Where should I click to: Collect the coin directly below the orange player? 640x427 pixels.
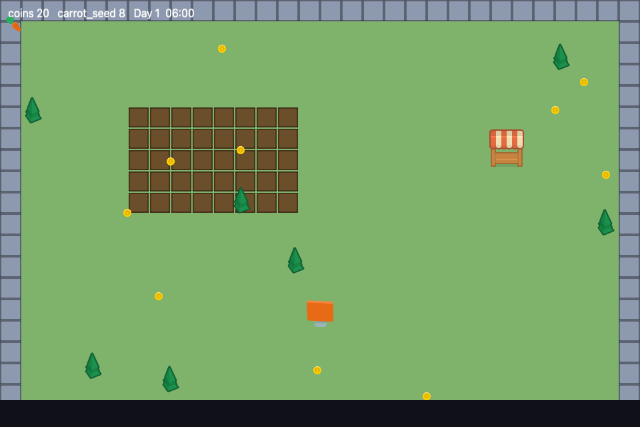tap(317, 370)
